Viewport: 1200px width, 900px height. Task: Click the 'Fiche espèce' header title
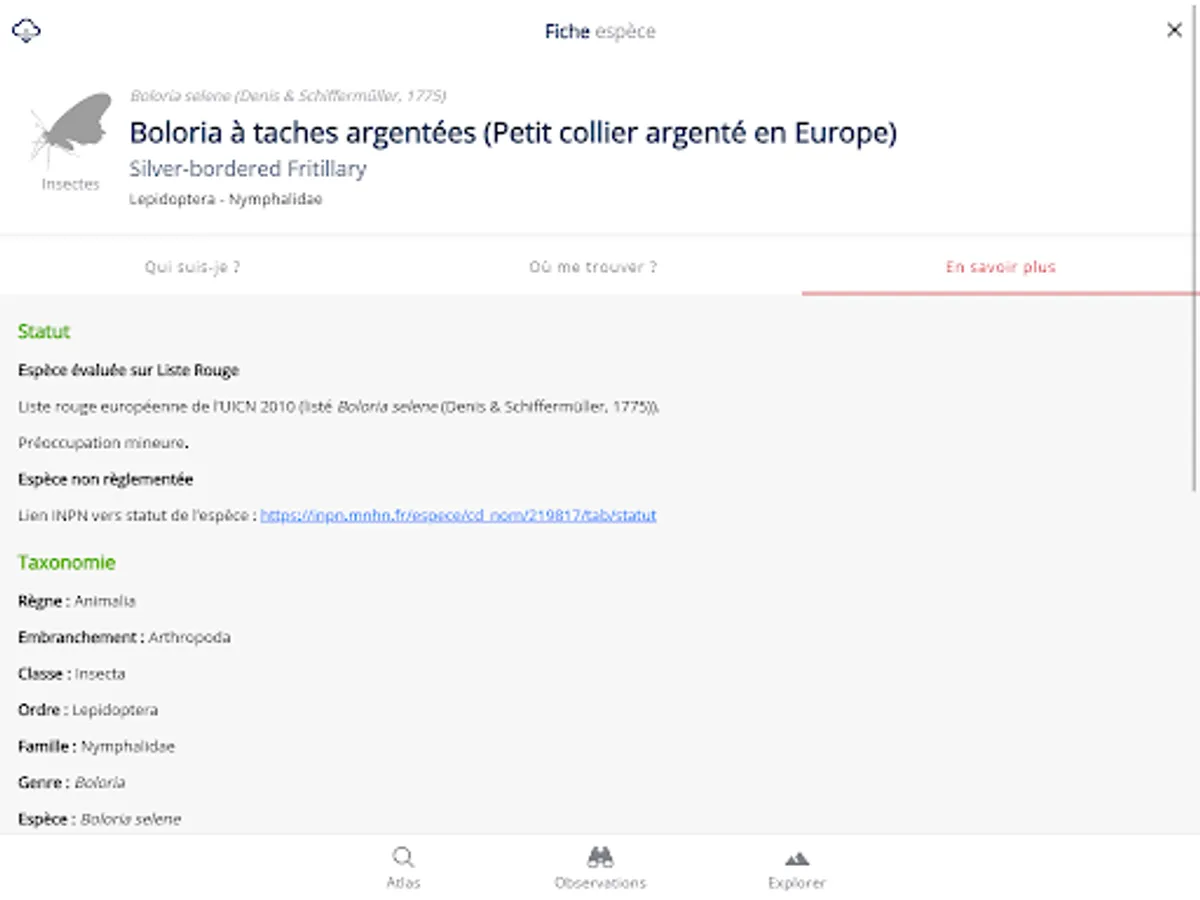tap(600, 31)
